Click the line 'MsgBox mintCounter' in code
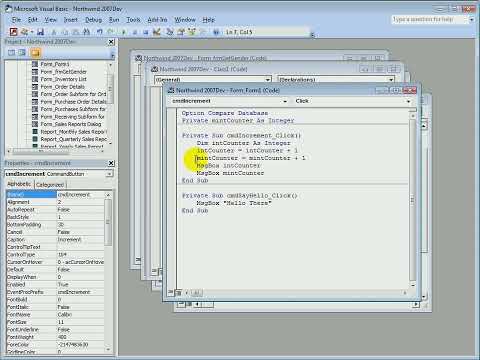 (230, 173)
